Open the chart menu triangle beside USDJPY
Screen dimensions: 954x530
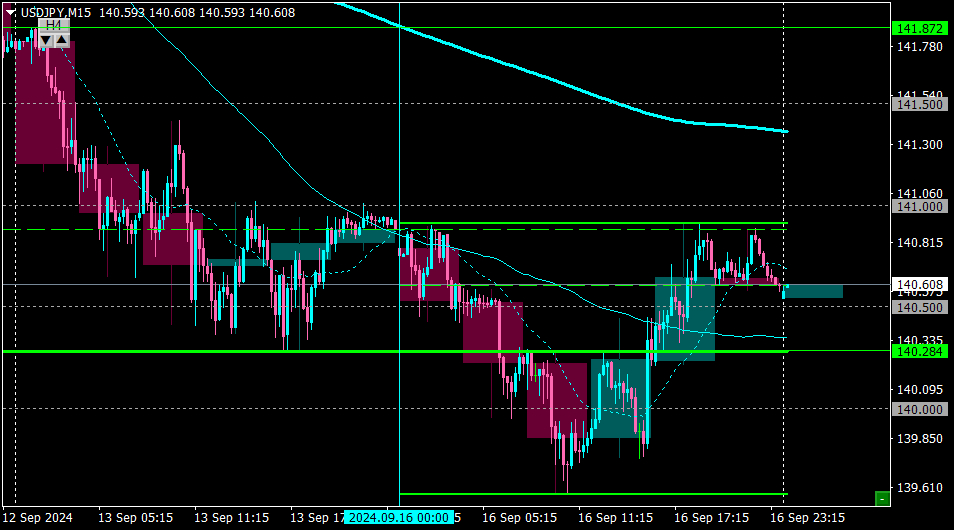point(10,12)
